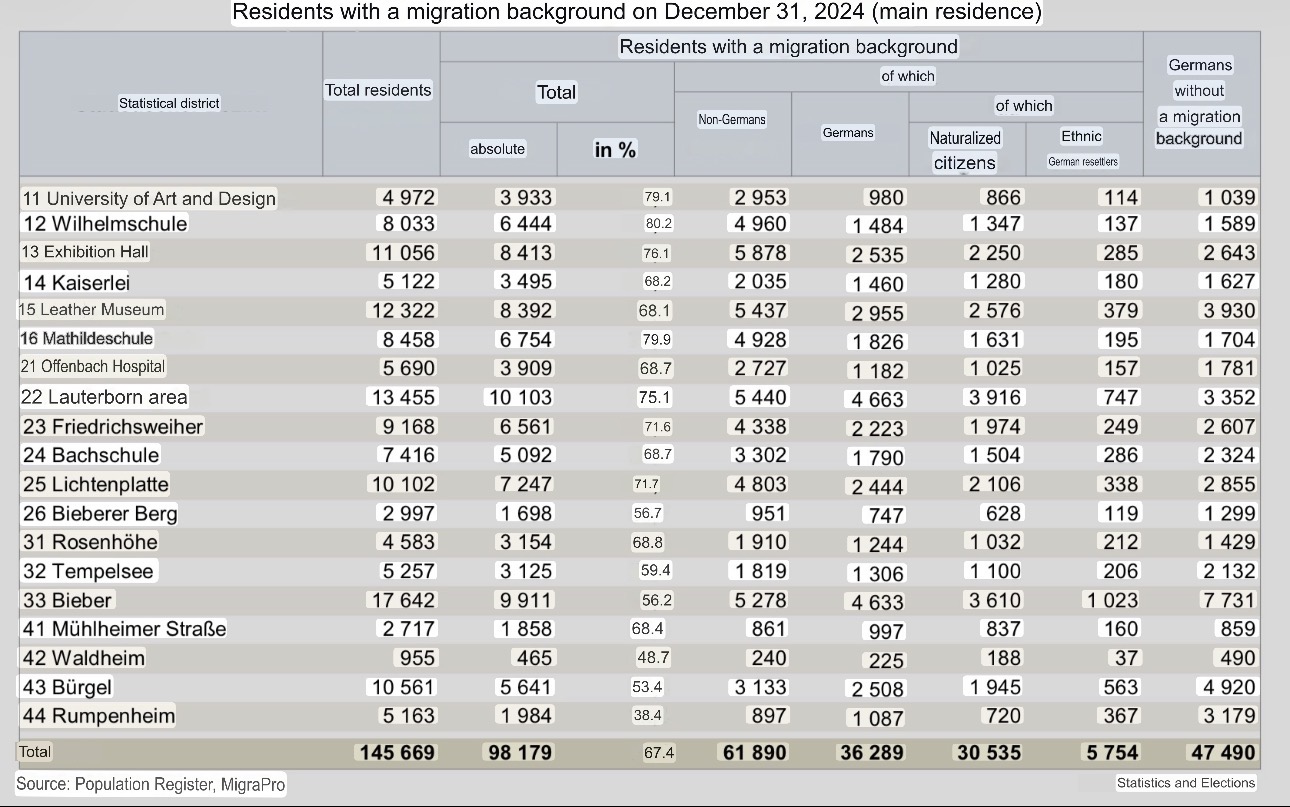The width and height of the screenshot is (1290, 807).
Task: Click the '32 Tempelsee' district name
Action: 88,571
